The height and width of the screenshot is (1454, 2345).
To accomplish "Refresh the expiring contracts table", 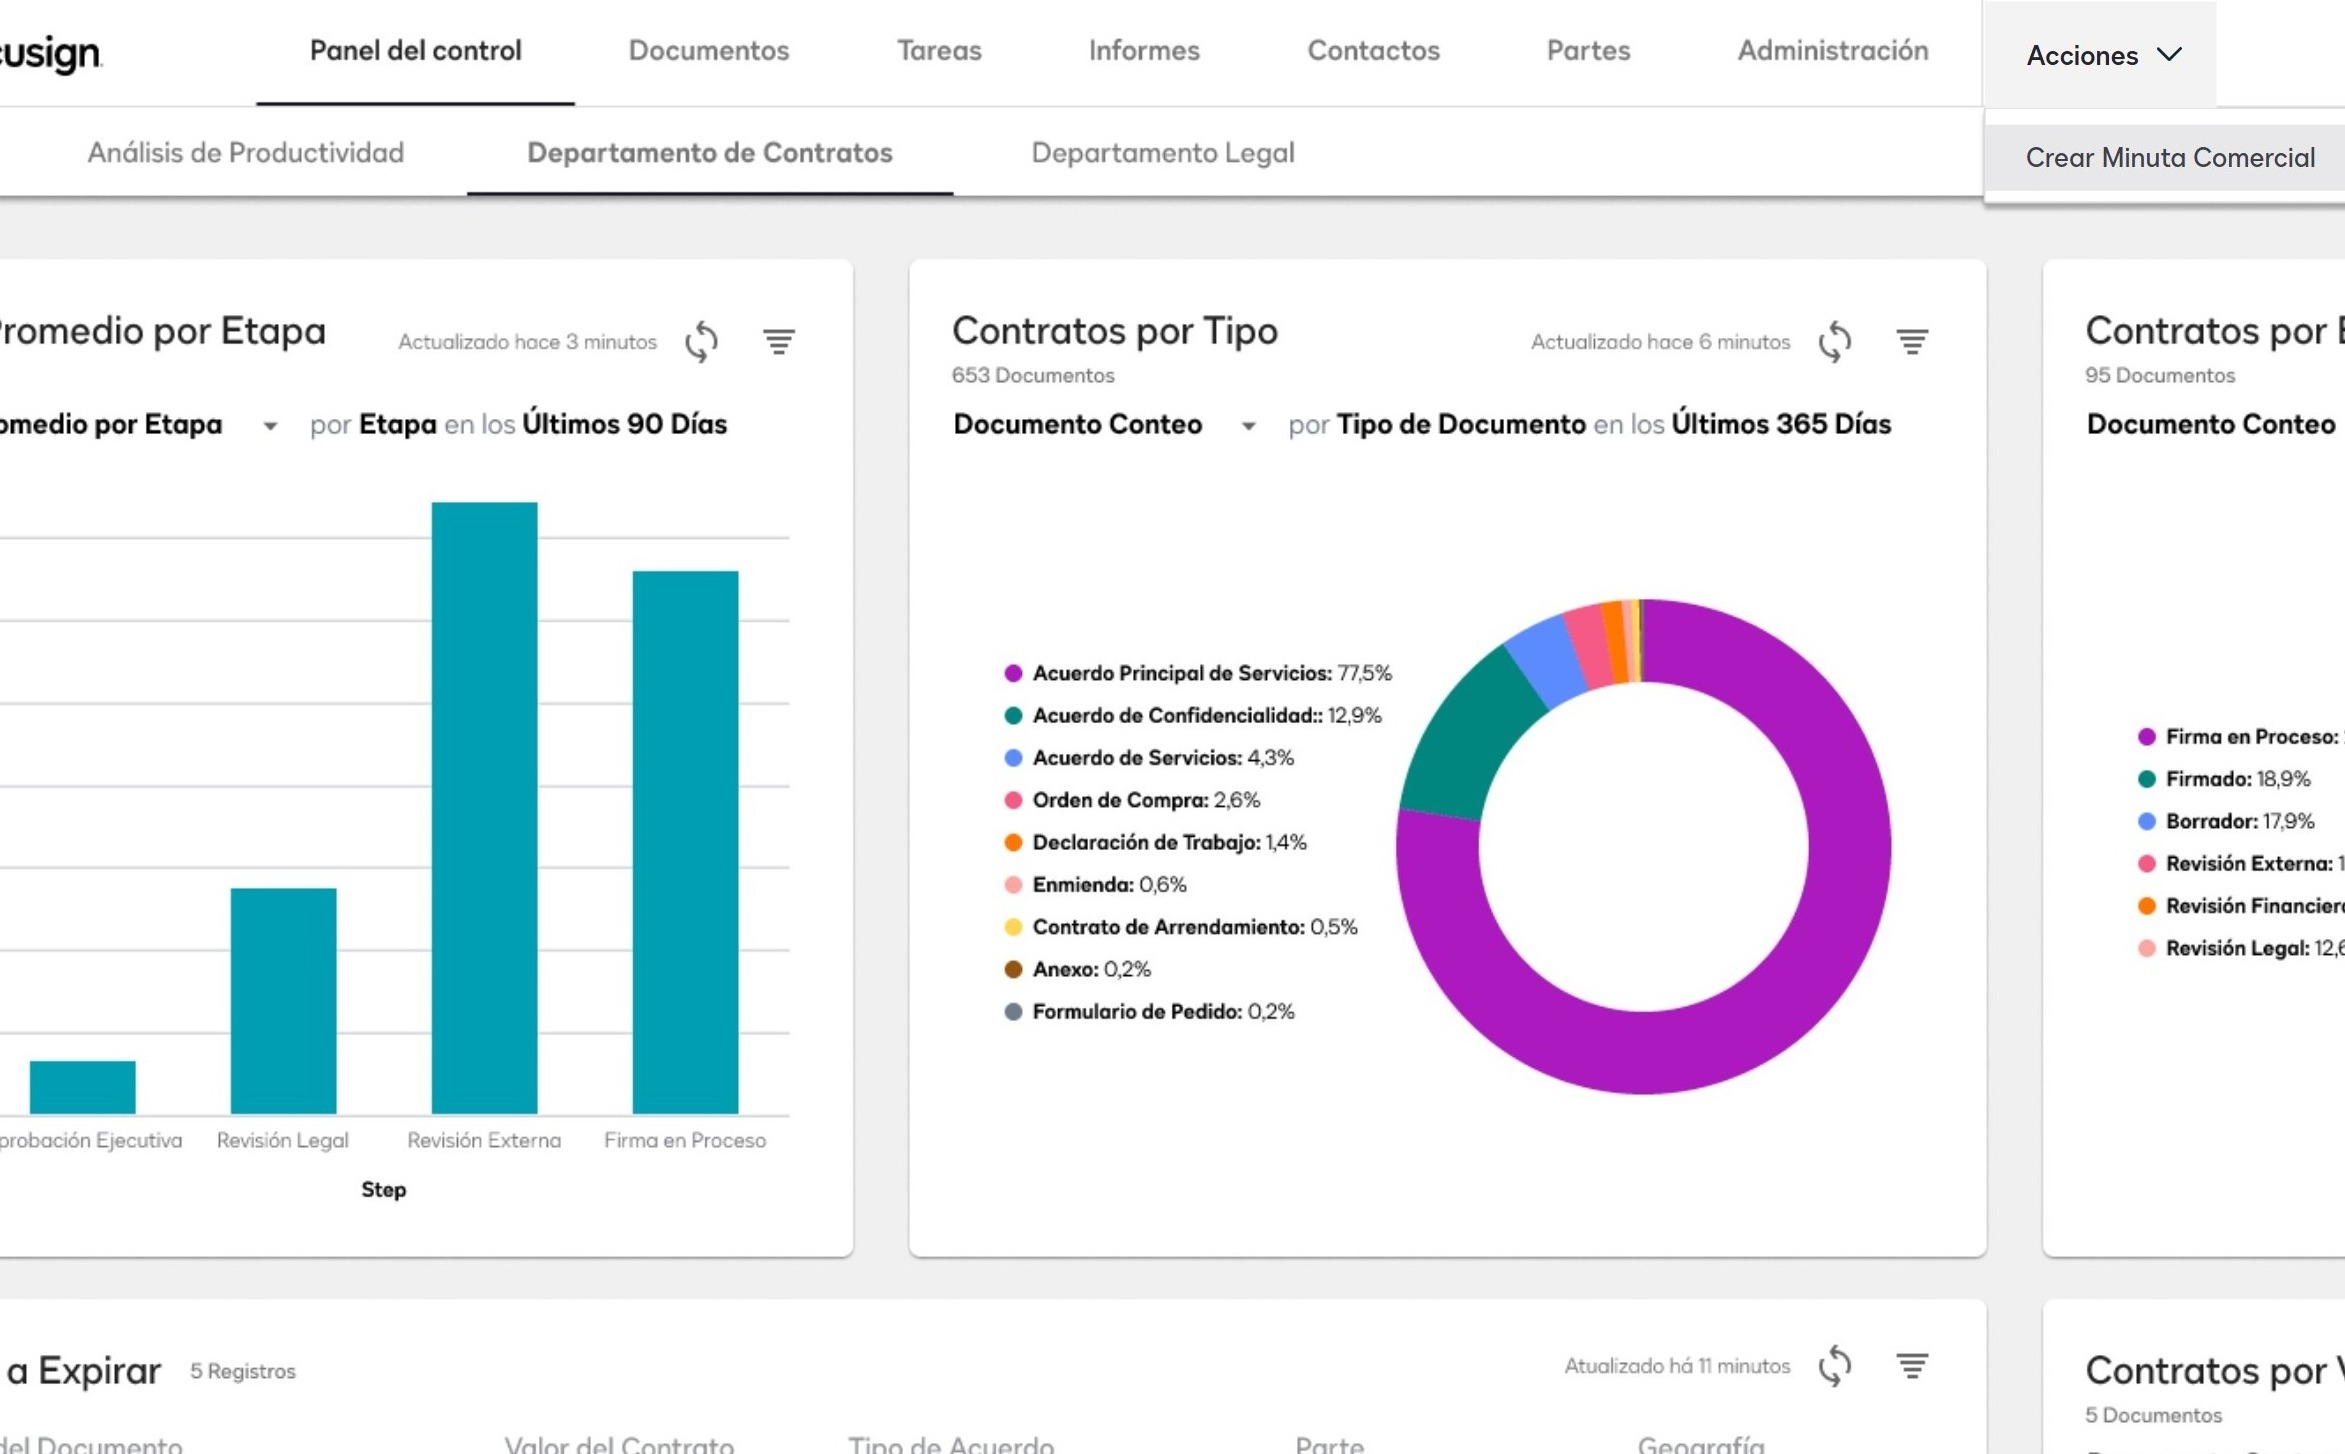I will pyautogui.click(x=1834, y=1366).
